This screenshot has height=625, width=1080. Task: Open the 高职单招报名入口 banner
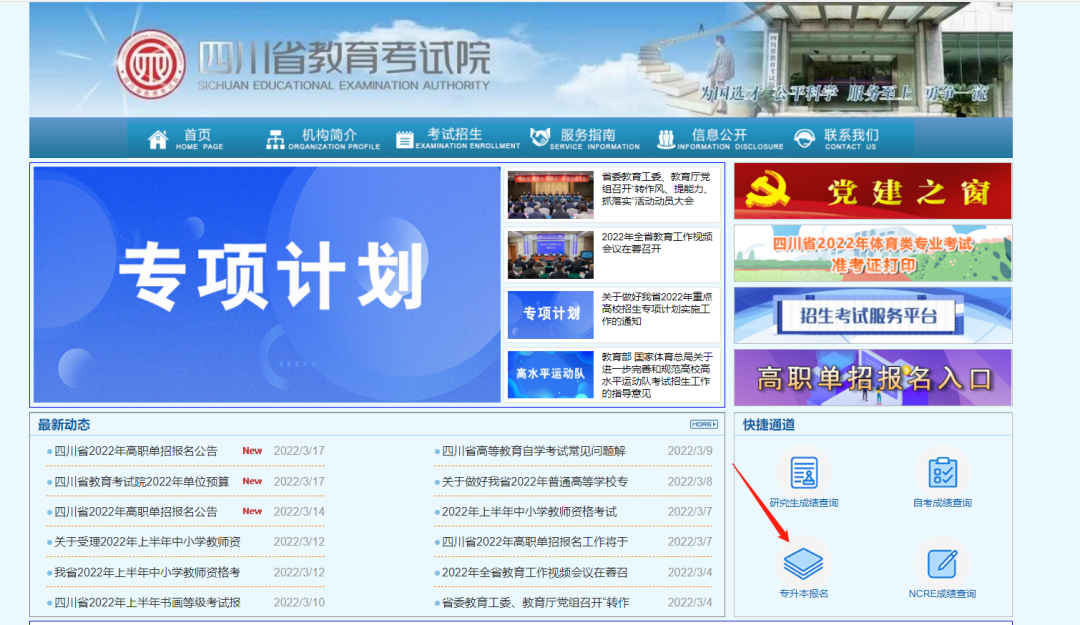tap(873, 378)
